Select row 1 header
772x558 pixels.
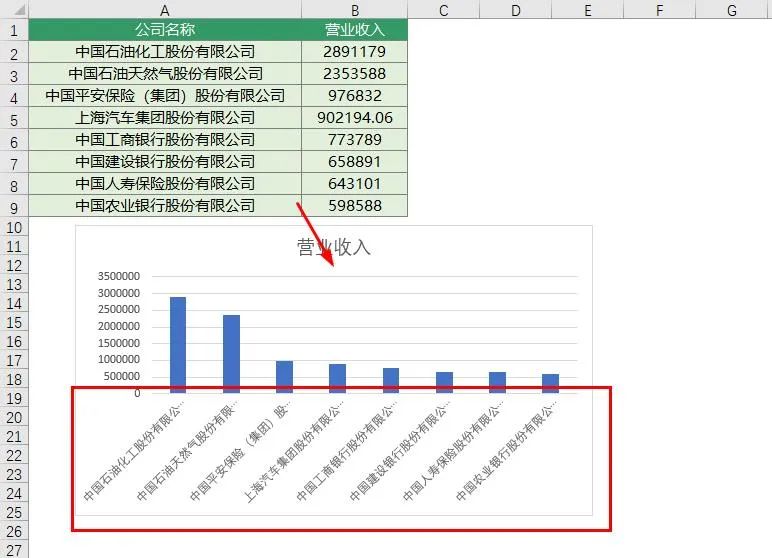pos(14,31)
